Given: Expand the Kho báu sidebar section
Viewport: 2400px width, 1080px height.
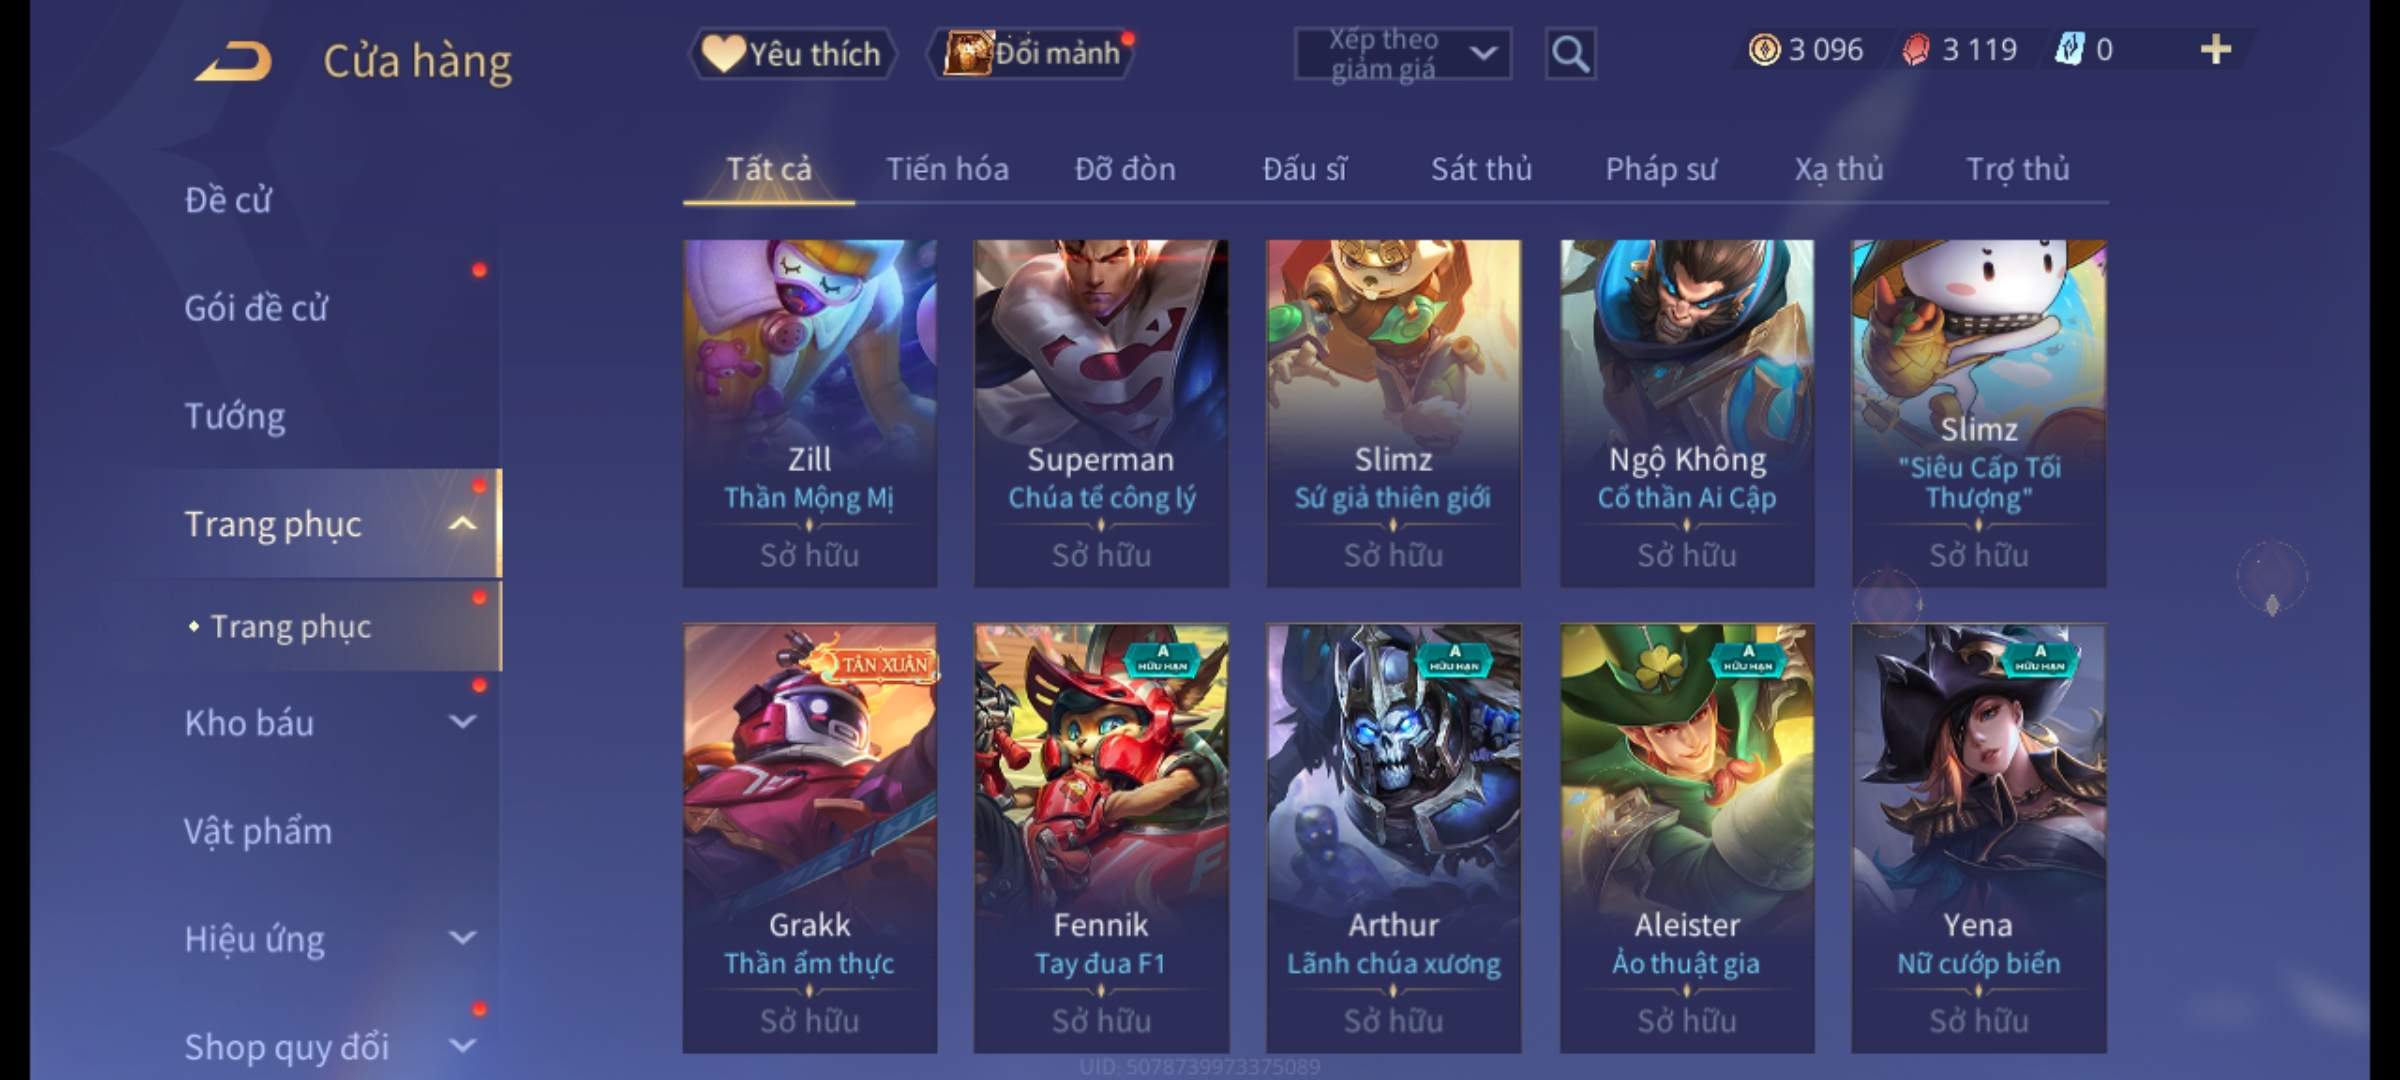Looking at the screenshot, I should tap(462, 722).
